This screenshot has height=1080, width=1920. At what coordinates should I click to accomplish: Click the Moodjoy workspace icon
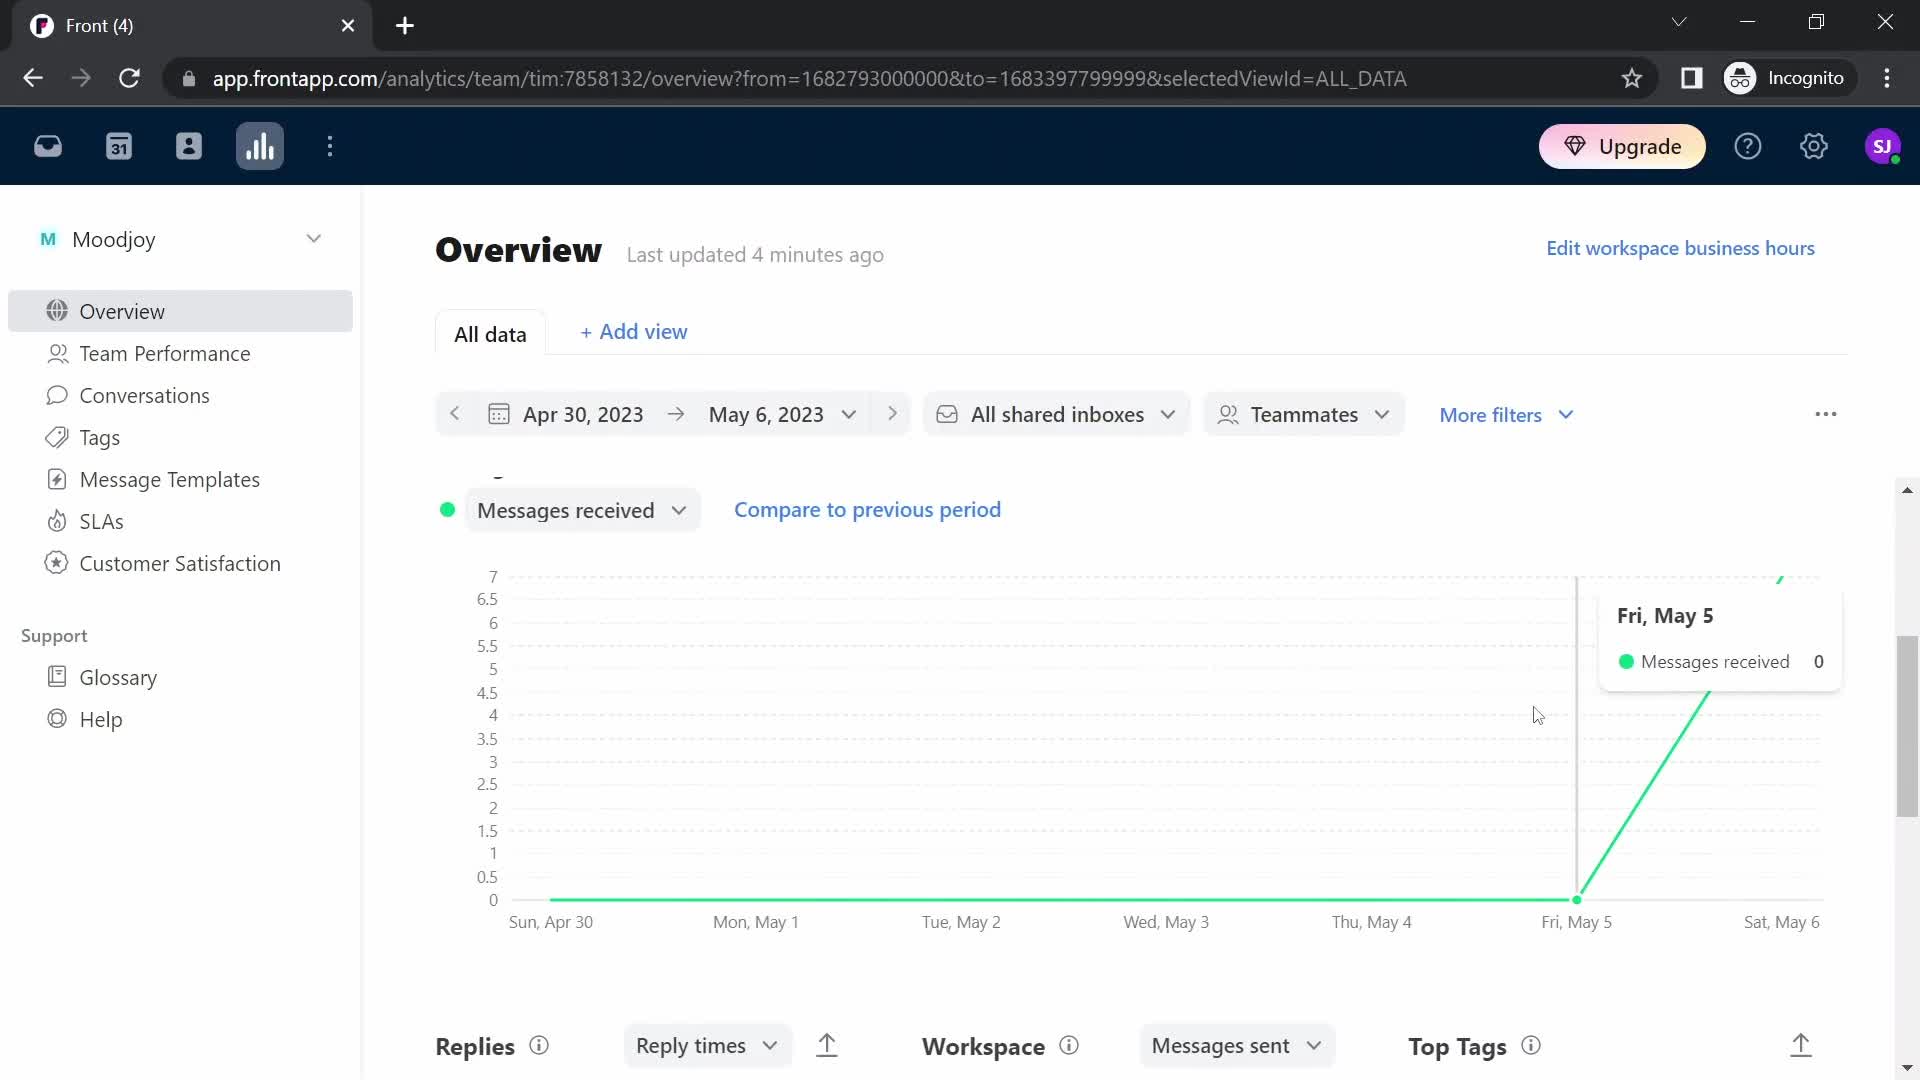coord(47,239)
